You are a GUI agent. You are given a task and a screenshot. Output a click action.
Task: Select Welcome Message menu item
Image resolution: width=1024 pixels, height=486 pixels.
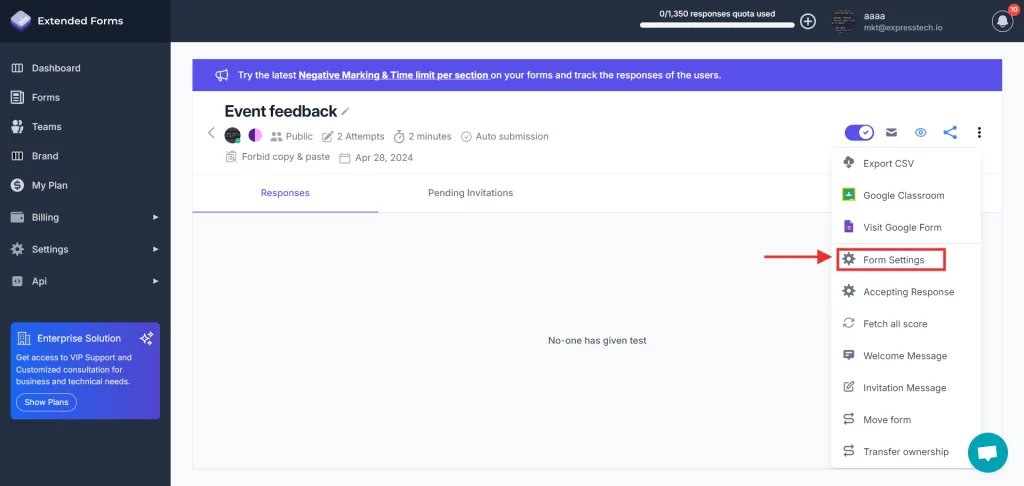point(906,355)
